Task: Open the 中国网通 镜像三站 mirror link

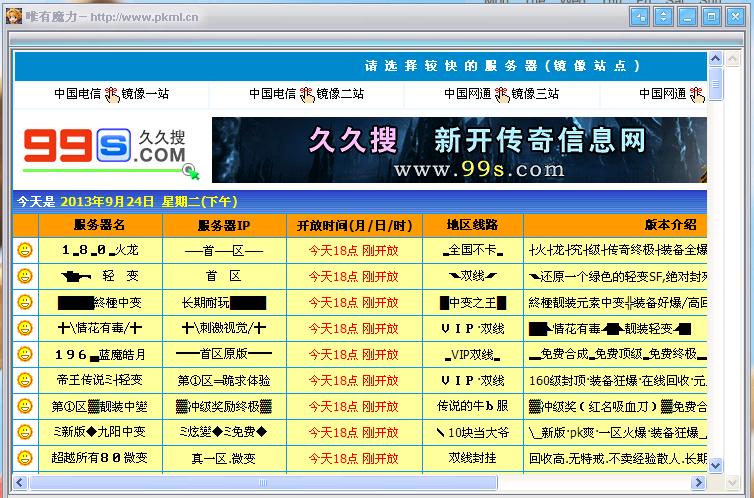Action: tap(501, 94)
